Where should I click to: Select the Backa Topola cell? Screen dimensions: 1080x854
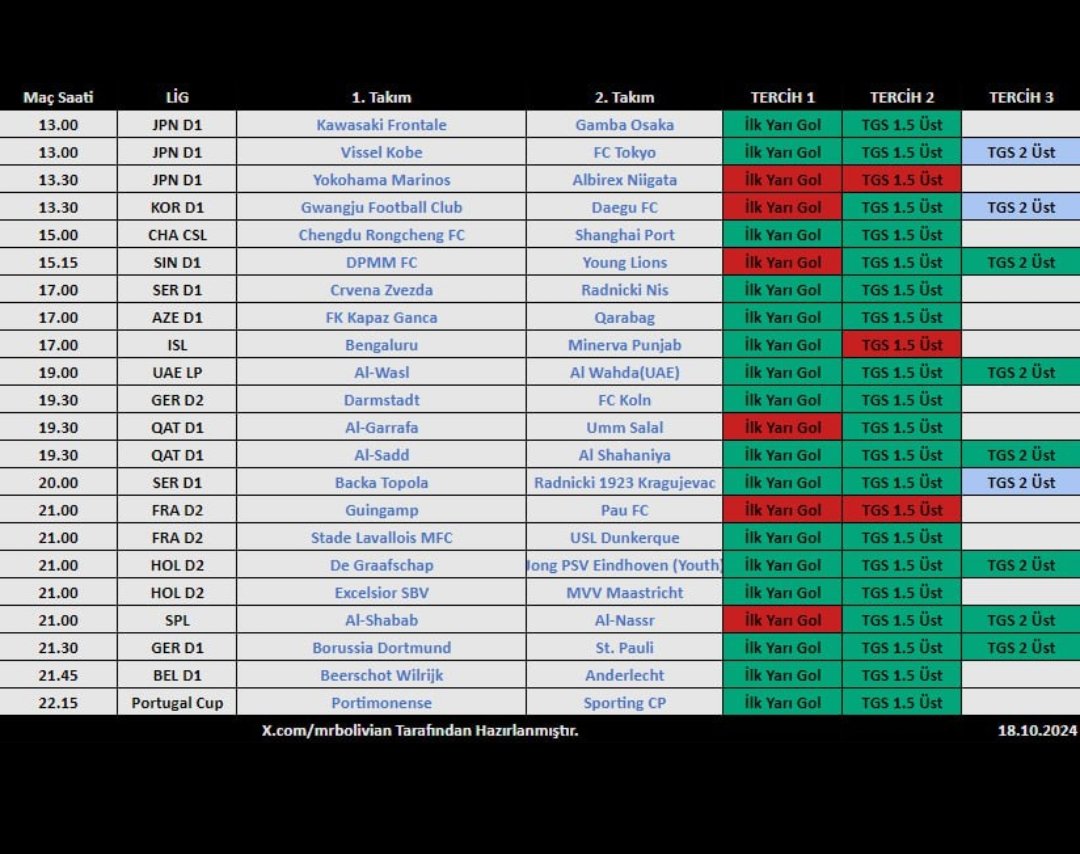click(x=381, y=483)
